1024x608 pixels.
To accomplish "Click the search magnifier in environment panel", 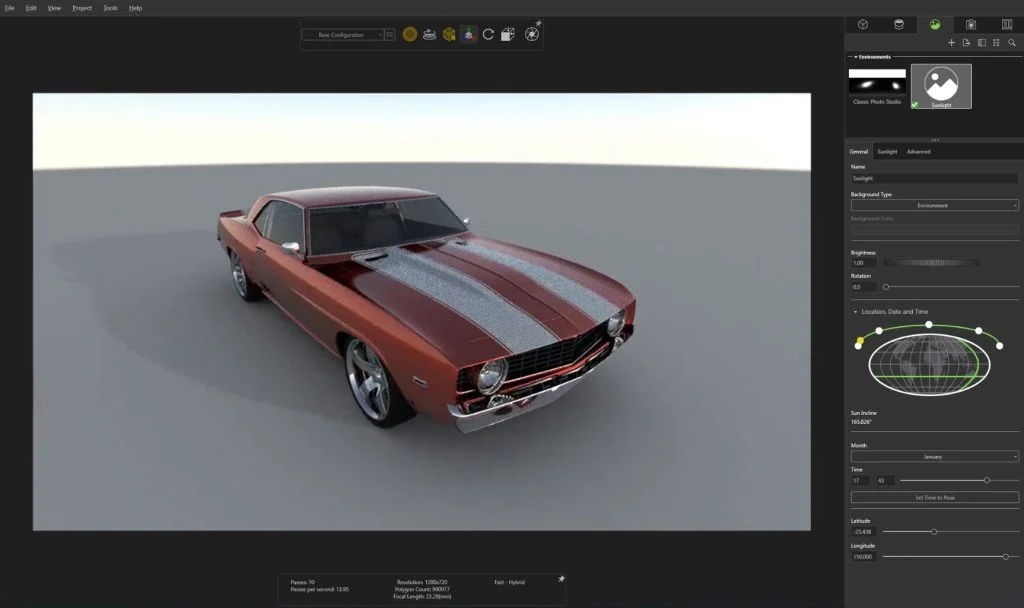I will click(x=1012, y=43).
